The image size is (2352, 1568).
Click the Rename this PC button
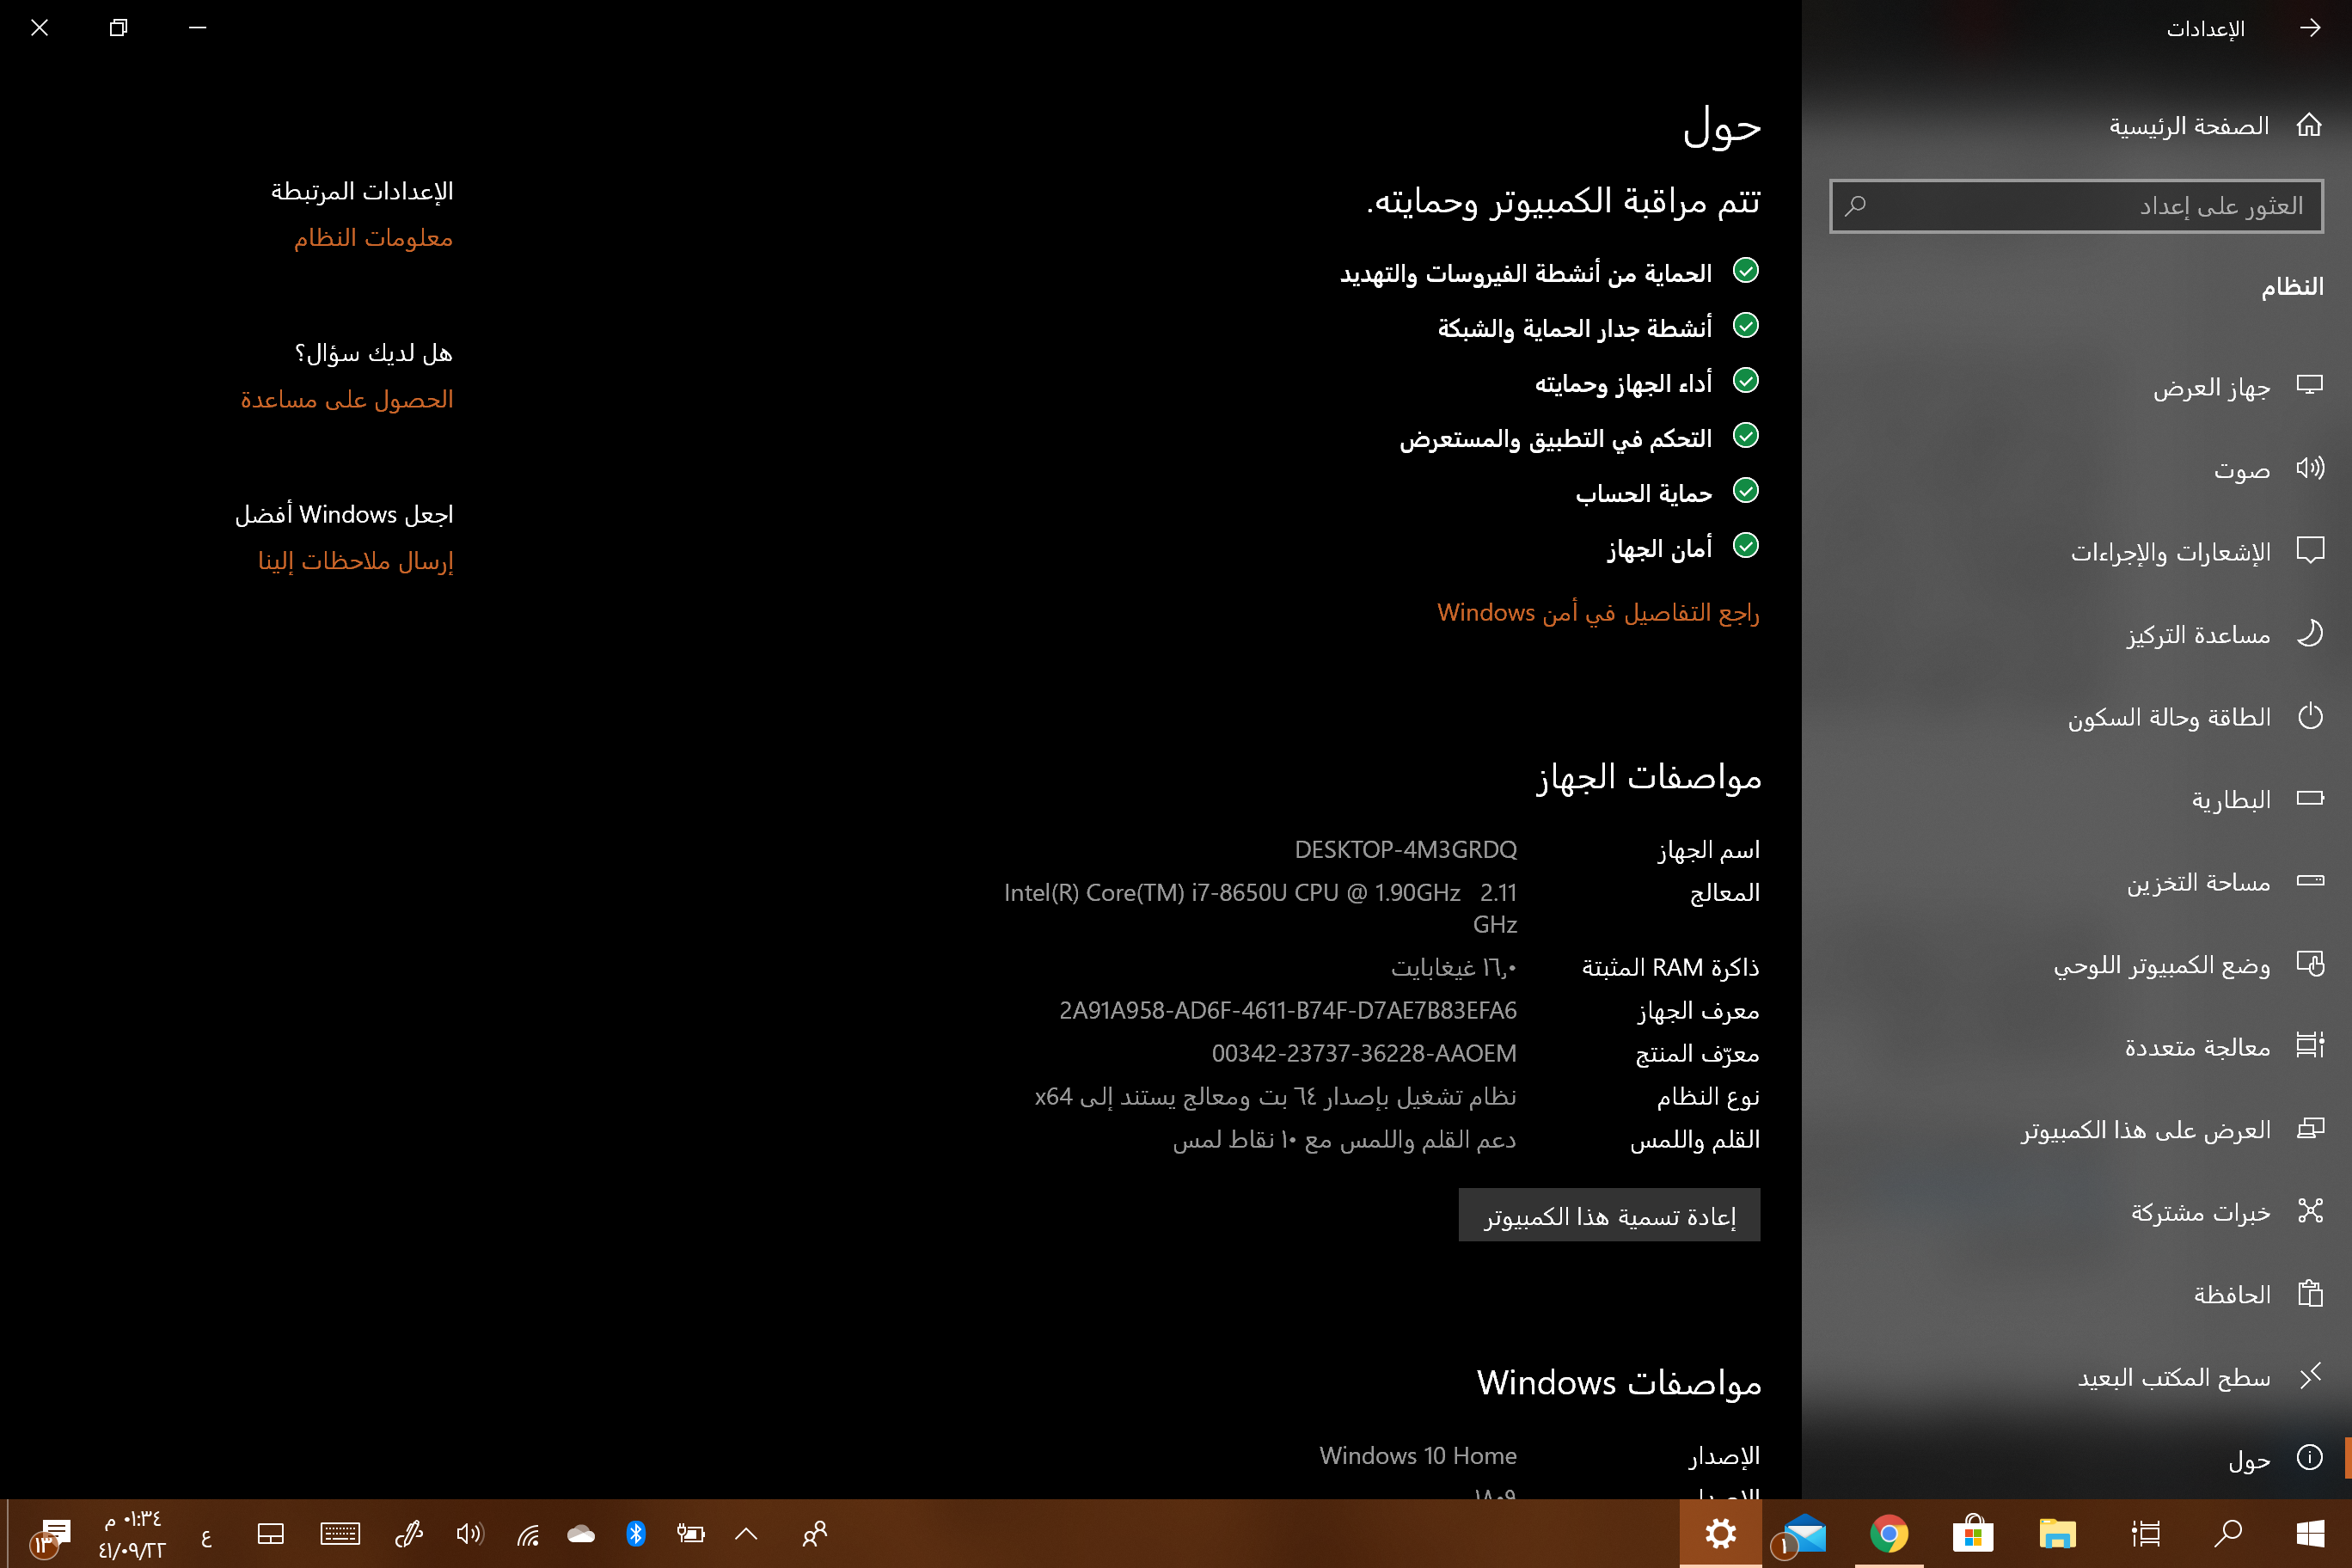point(1608,1215)
